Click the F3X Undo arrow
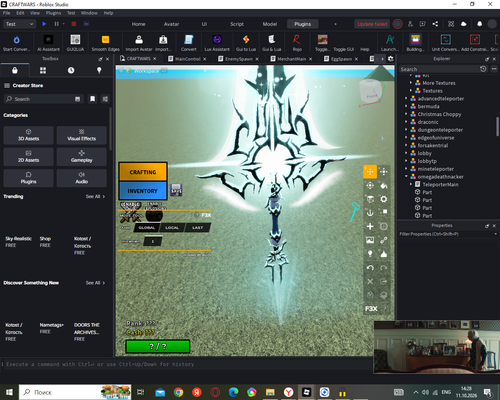 [370, 268]
